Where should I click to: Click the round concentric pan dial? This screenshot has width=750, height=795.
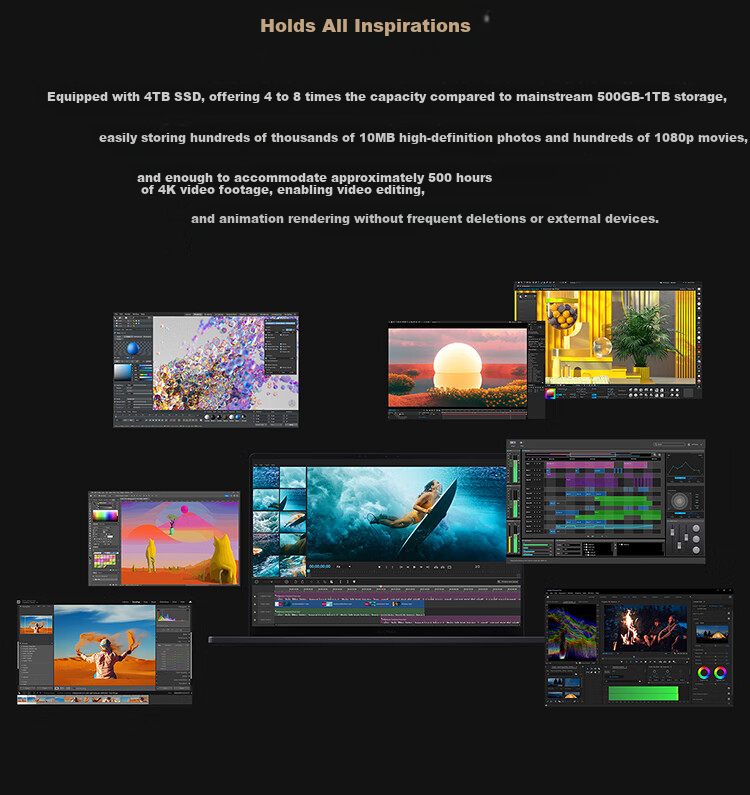click(680, 501)
